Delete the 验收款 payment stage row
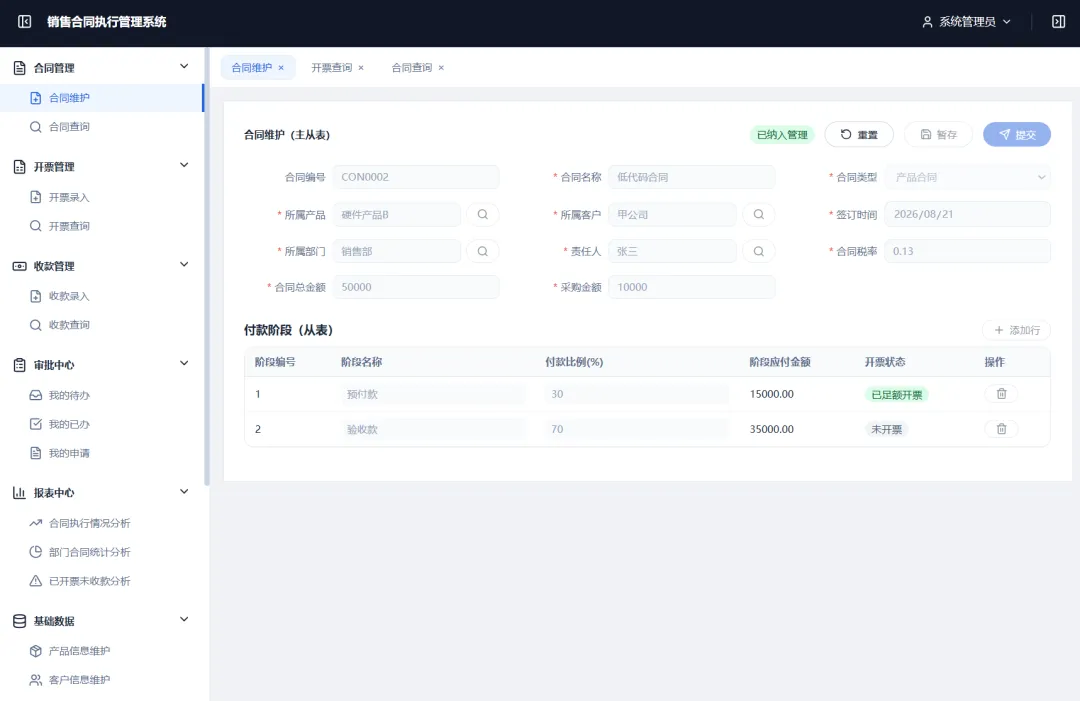 [x=1001, y=429]
